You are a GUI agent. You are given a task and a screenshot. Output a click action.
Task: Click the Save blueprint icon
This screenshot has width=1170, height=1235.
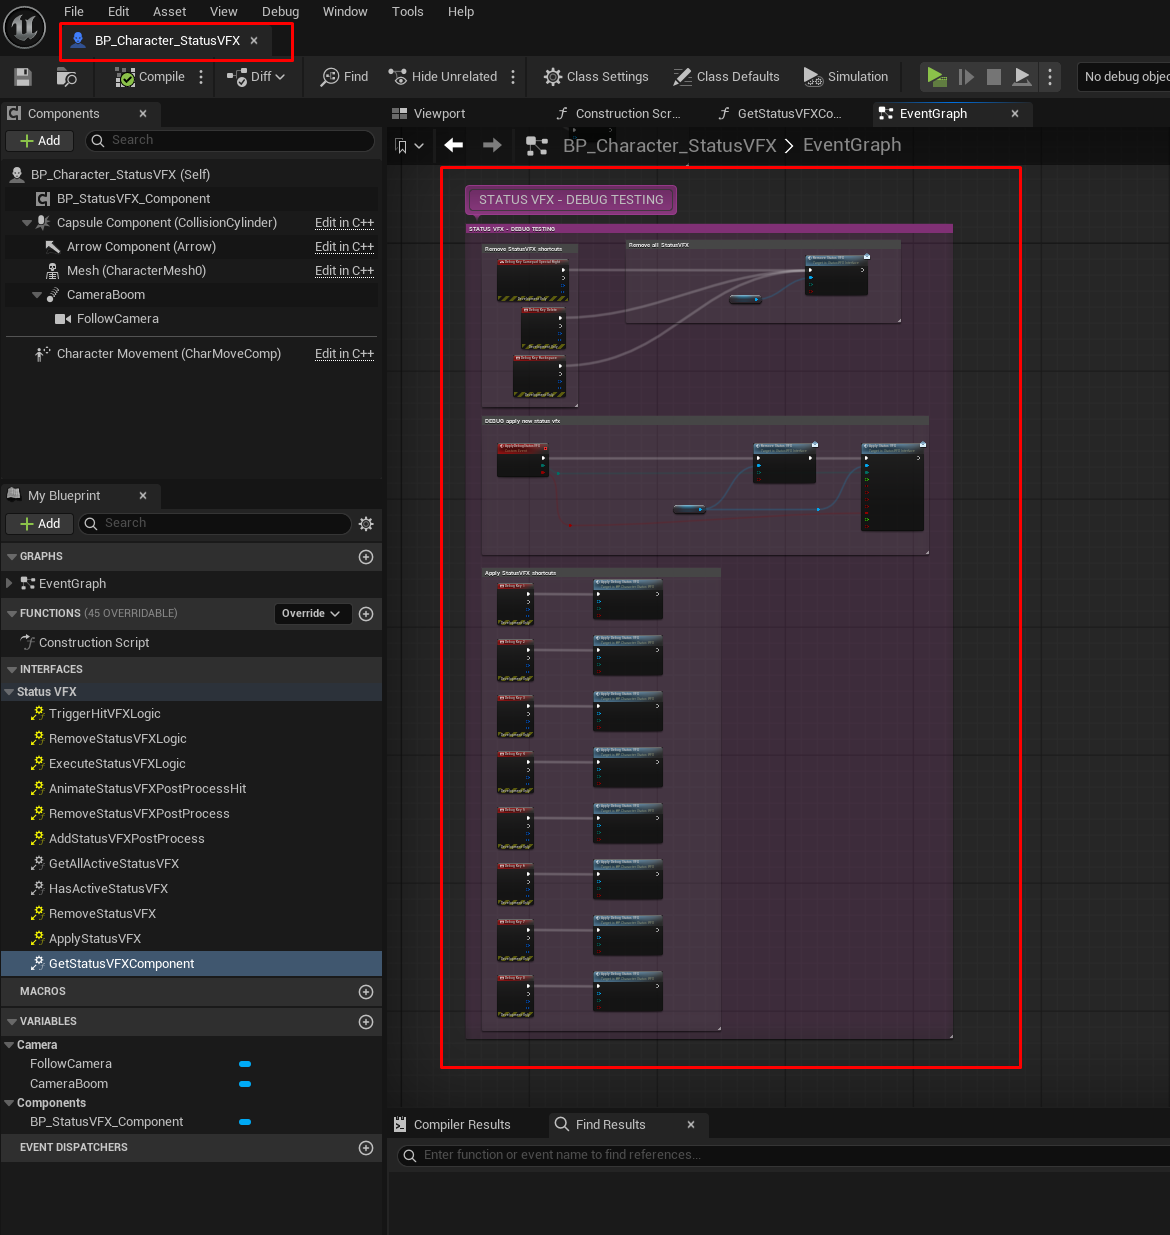[23, 77]
